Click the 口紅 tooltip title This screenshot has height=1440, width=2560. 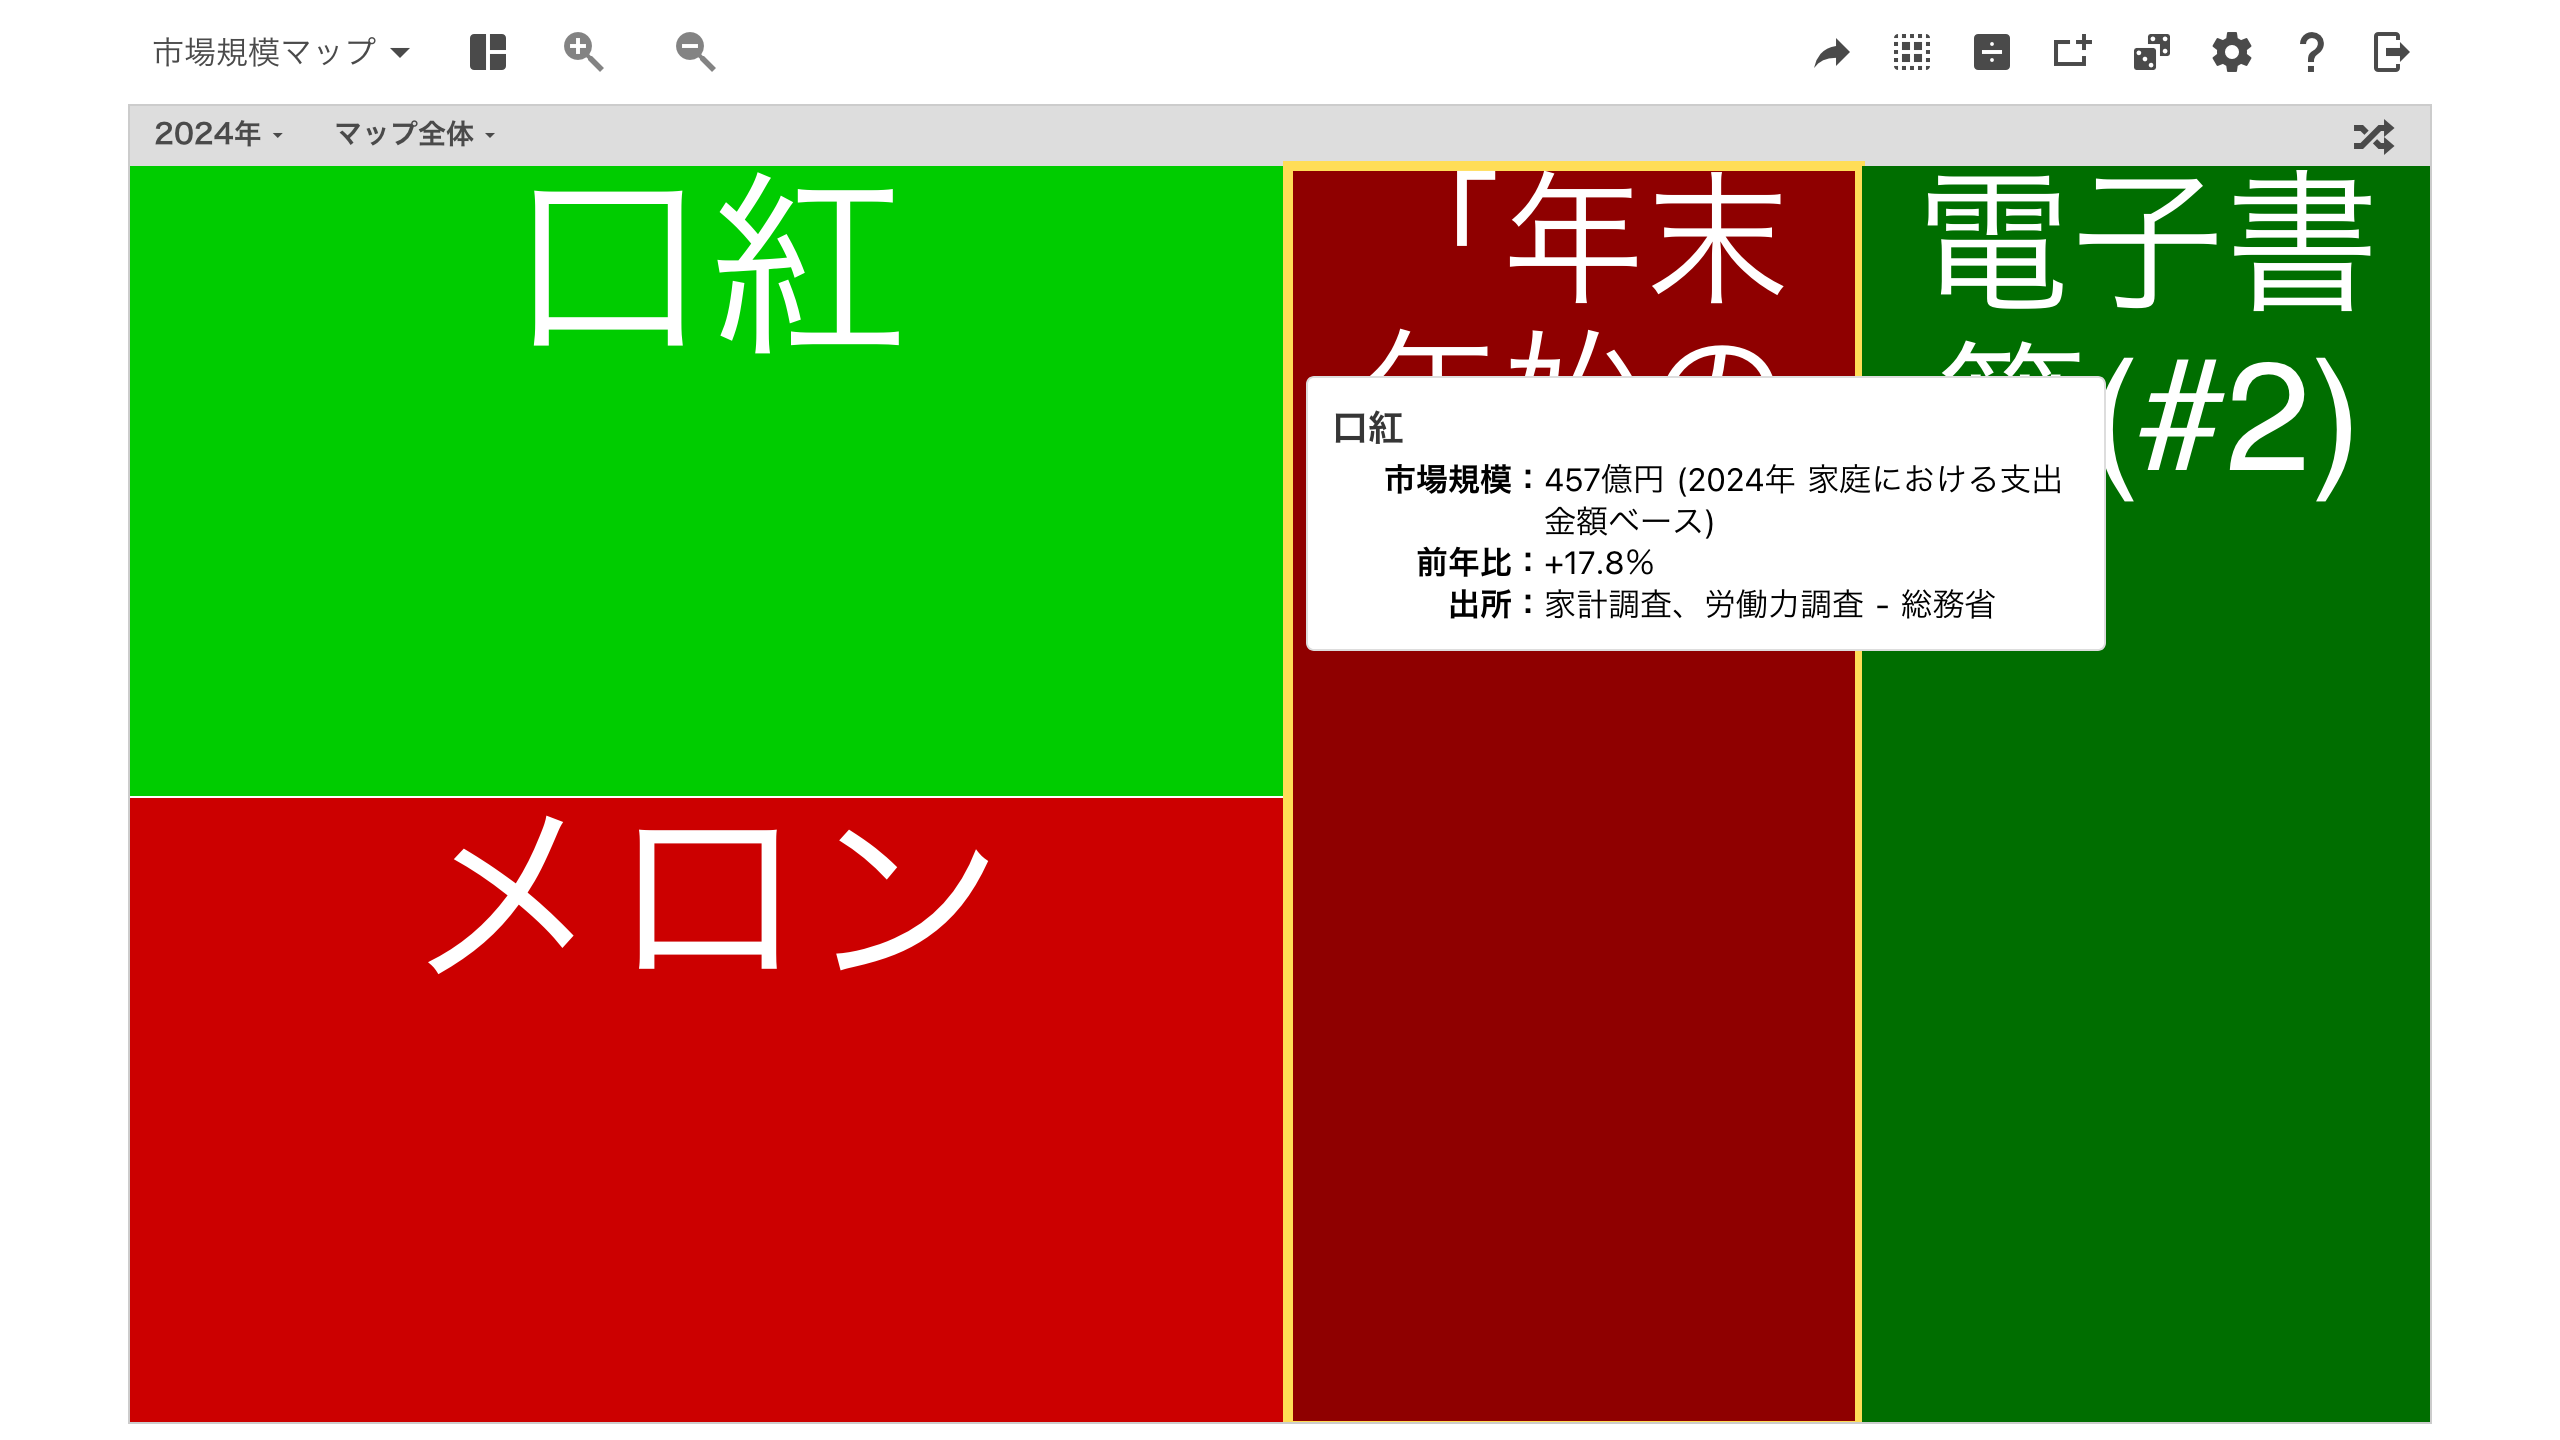[1368, 428]
